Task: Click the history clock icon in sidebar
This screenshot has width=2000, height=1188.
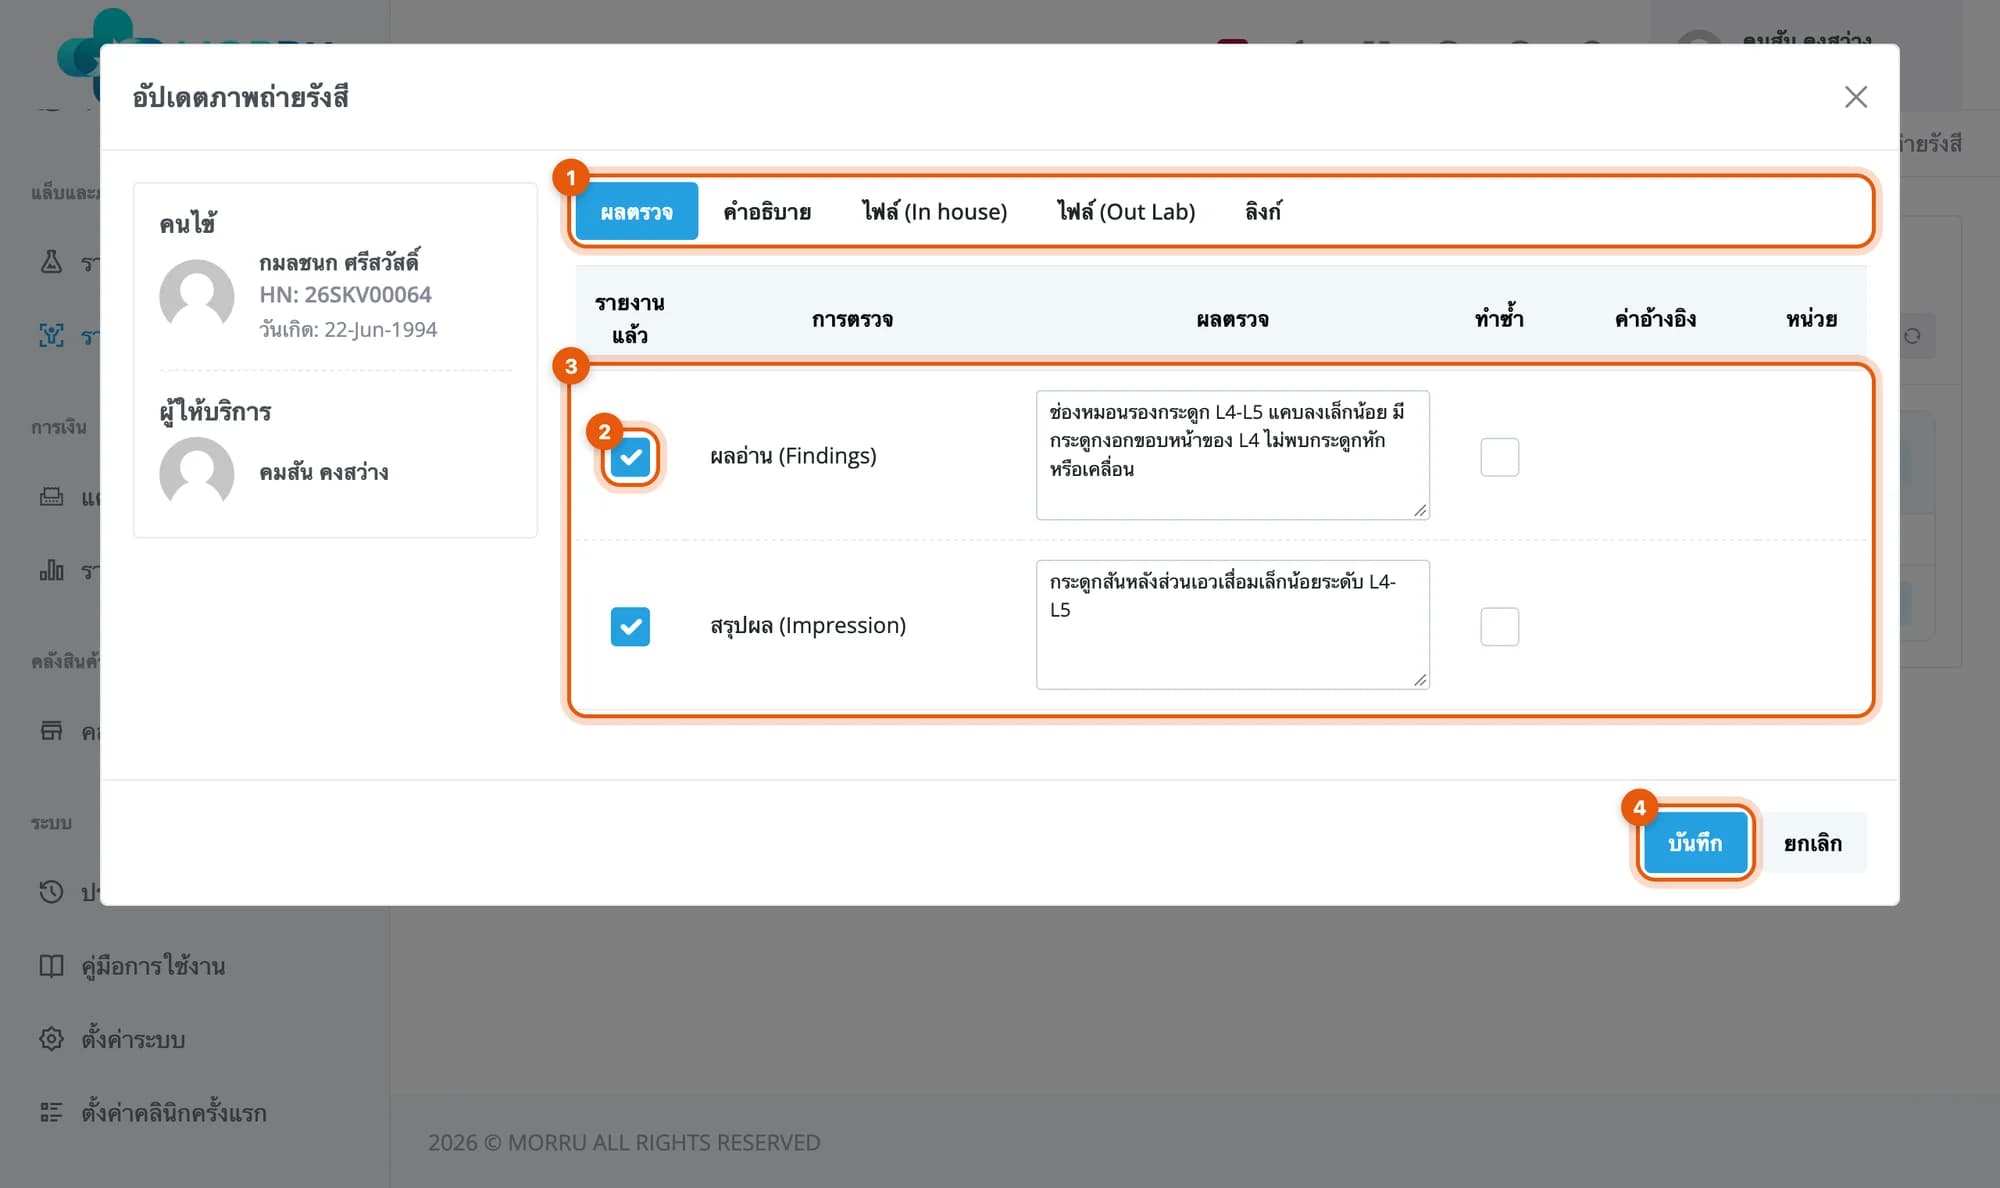Action: click(x=51, y=892)
